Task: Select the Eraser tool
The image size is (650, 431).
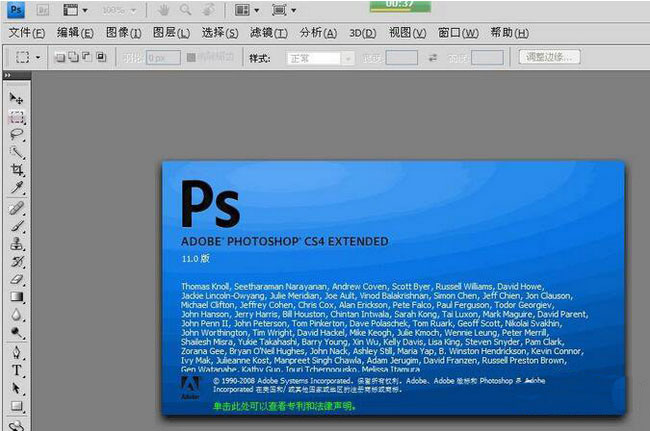Action: click(17, 279)
